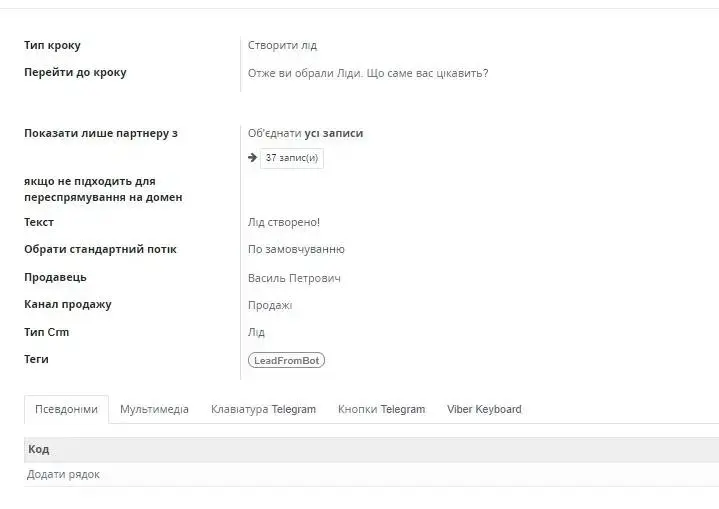The image size is (719, 509).
Task: Click the 'Лід створено!' text value
Action: point(284,222)
